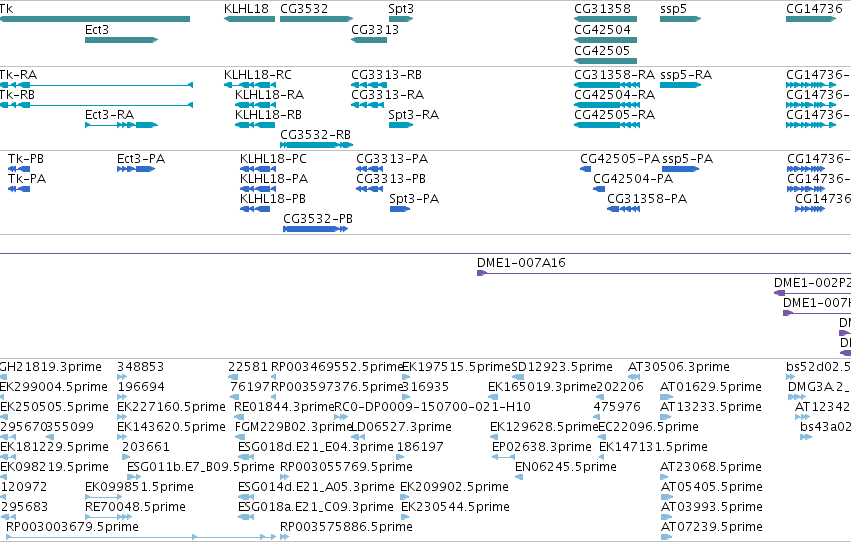Open the KLHL18-PC protein label
The width and height of the screenshot is (851, 542).
tap(273, 159)
